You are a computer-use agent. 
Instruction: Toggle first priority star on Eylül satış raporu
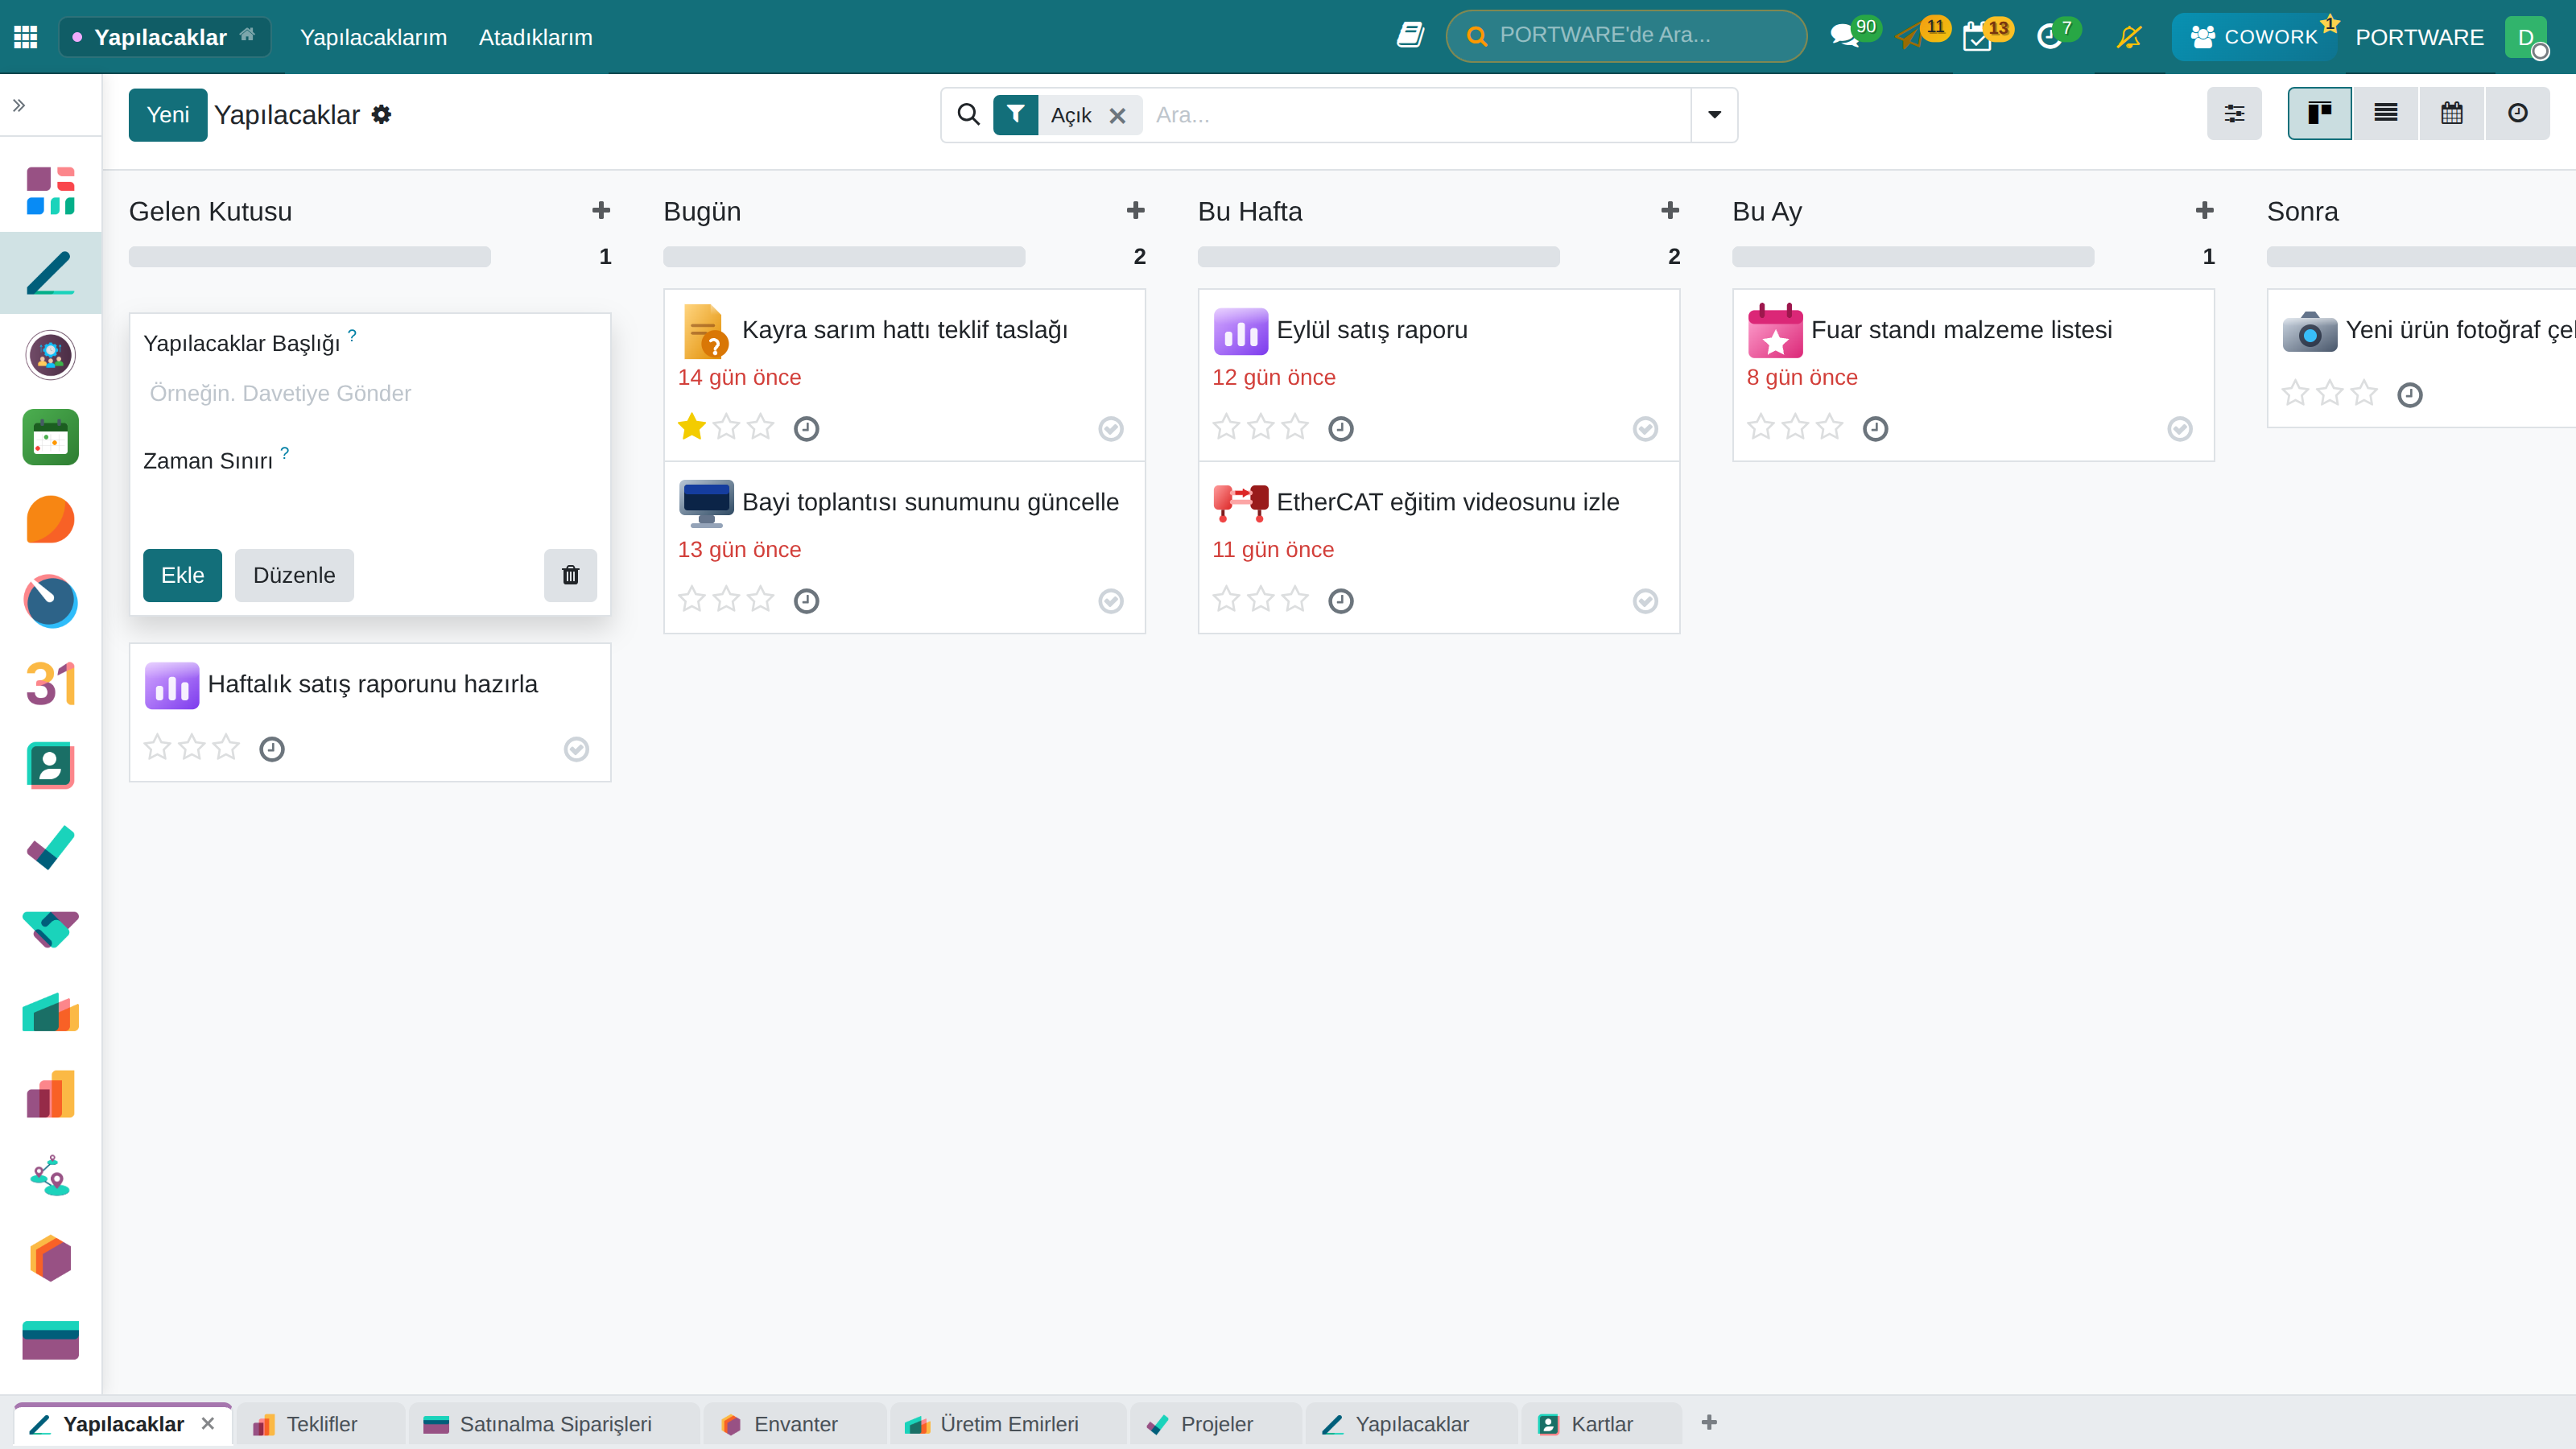1226,428
